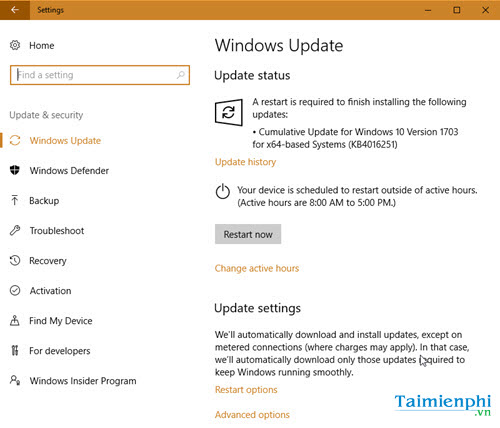
Task: Select Find My Device in the sidebar
Action: point(61,321)
